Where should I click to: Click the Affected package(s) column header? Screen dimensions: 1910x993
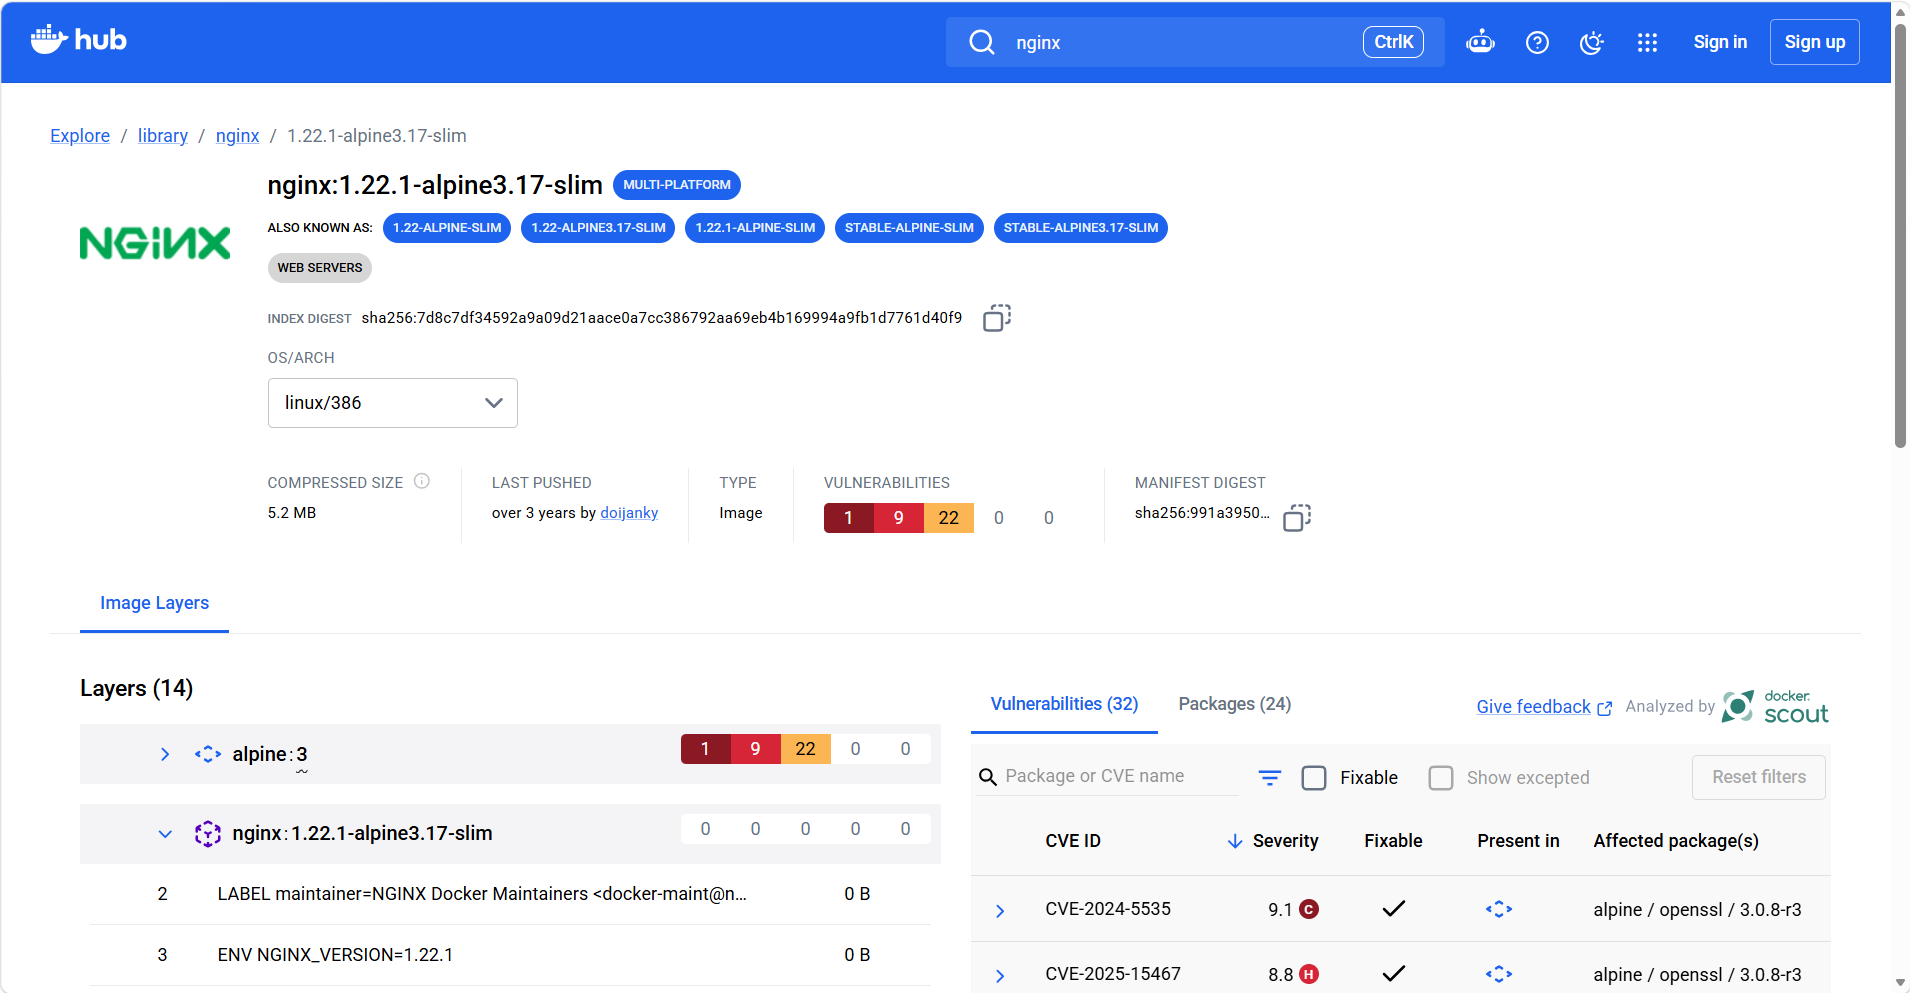click(1676, 841)
